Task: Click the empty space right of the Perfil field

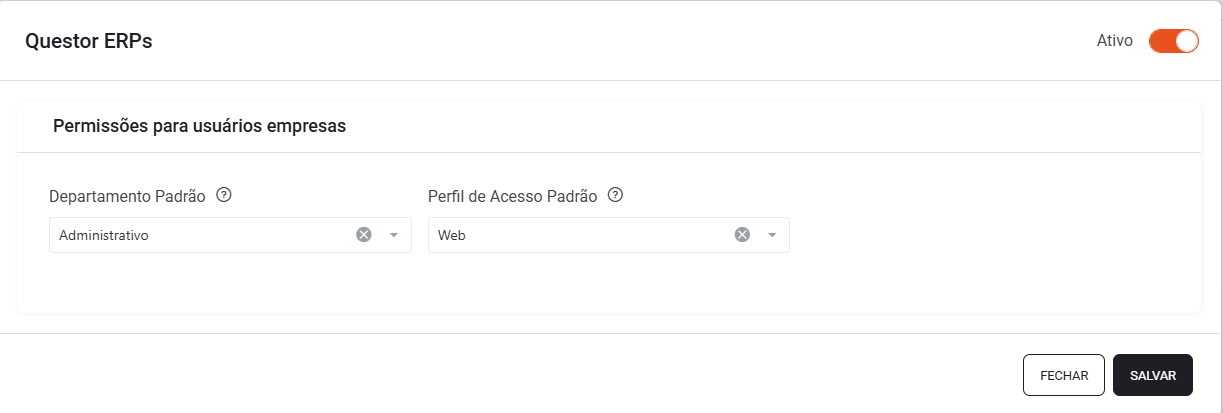Action: pyautogui.click(x=990, y=235)
